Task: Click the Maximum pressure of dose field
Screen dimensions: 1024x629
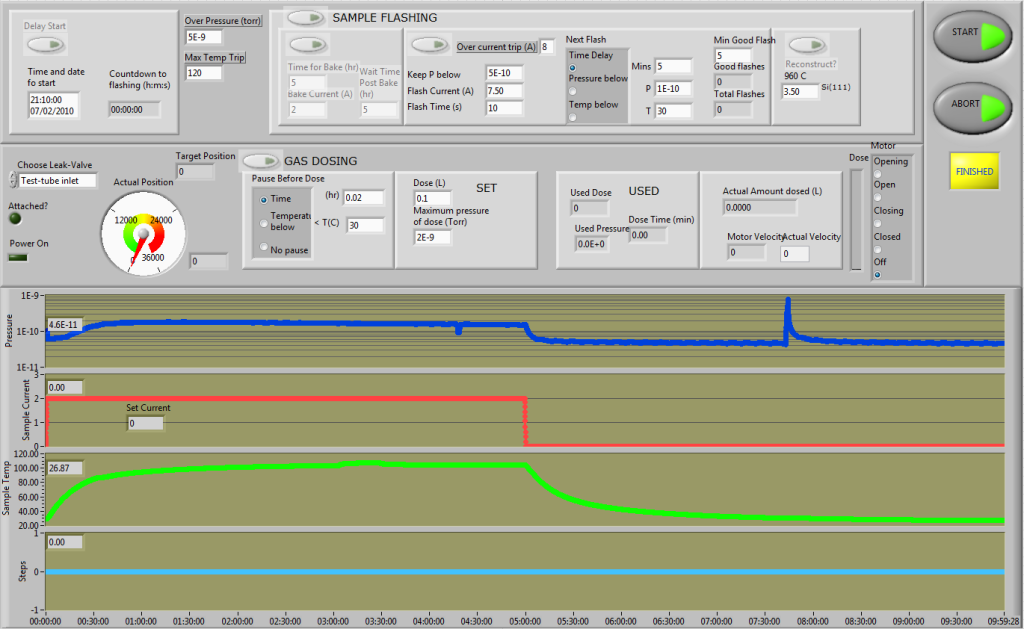Action: pos(432,237)
